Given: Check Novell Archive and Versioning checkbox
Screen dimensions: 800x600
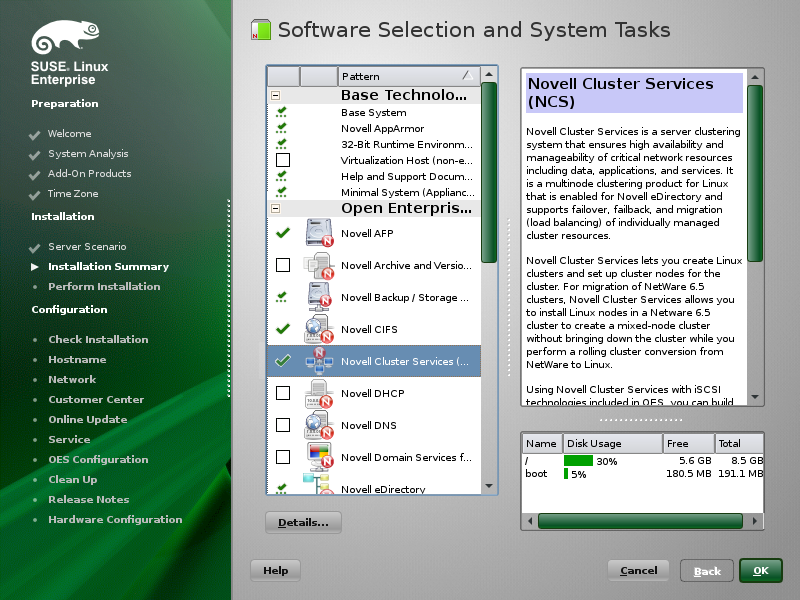Looking at the screenshot, I should (x=283, y=265).
